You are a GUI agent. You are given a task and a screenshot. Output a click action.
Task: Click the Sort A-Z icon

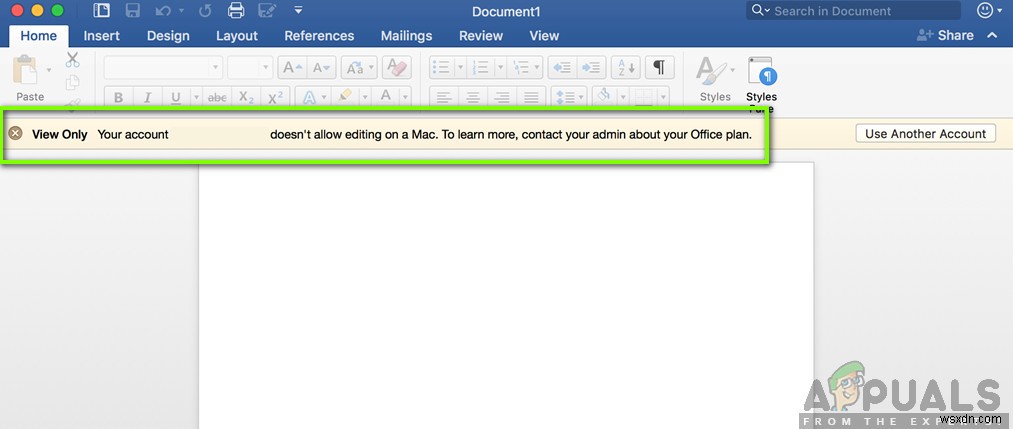[625, 67]
